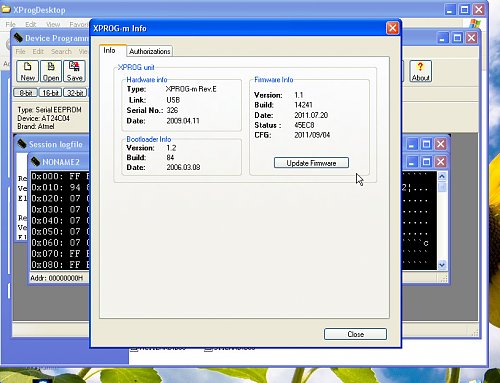The image size is (500, 383).
Task: Open the About help icon
Action: coord(420,71)
